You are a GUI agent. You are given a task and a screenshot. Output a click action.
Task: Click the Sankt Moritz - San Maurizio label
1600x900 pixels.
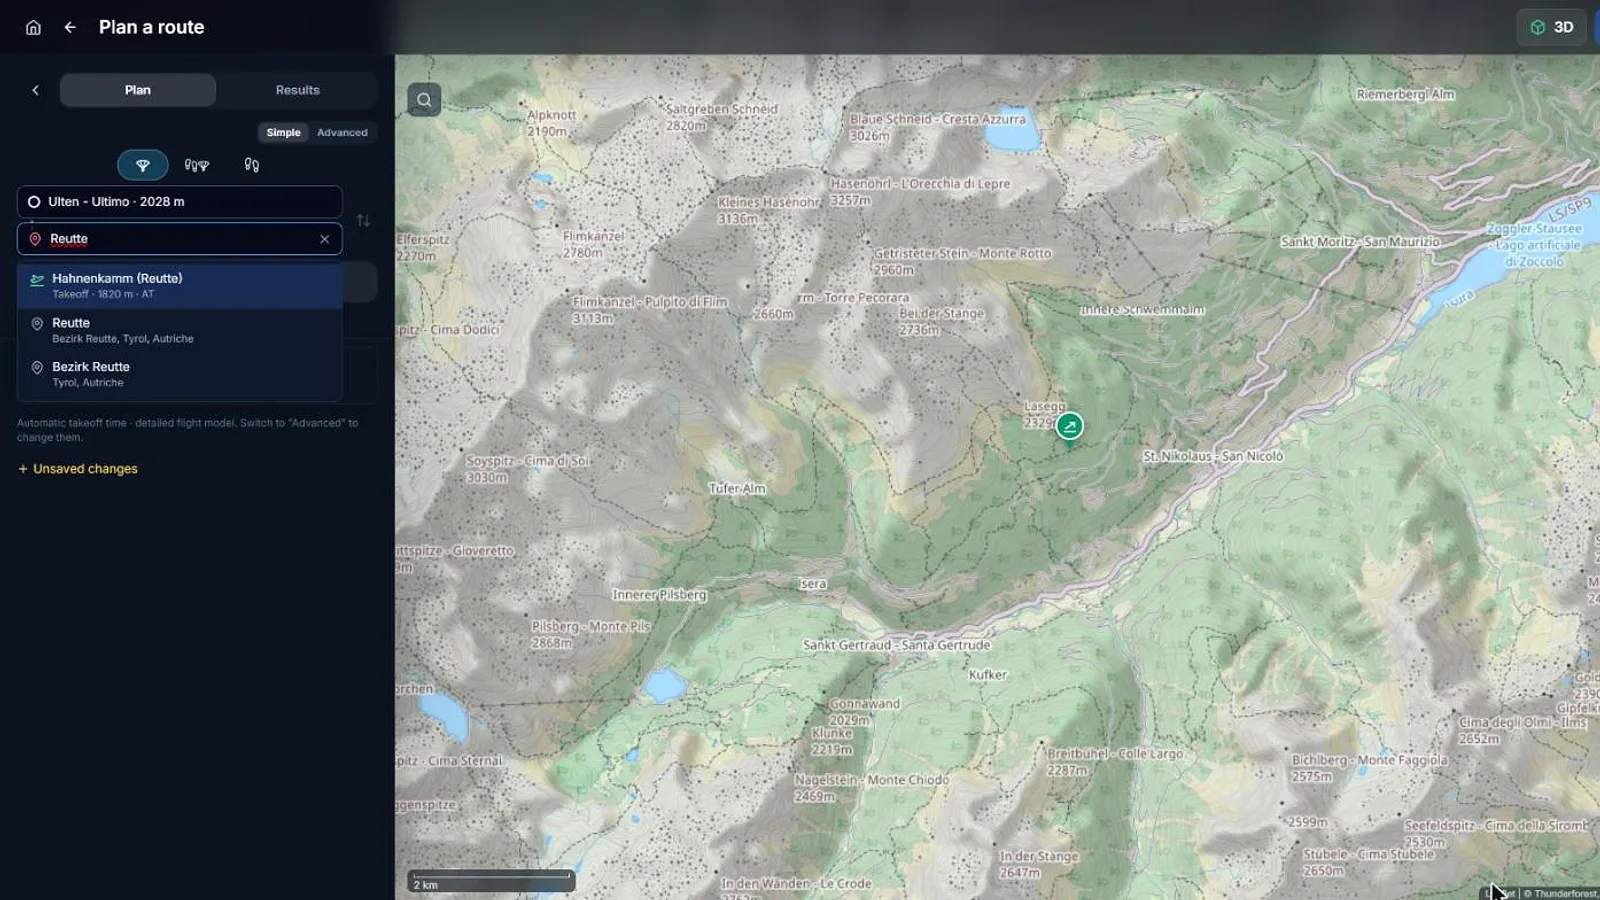[1360, 242]
